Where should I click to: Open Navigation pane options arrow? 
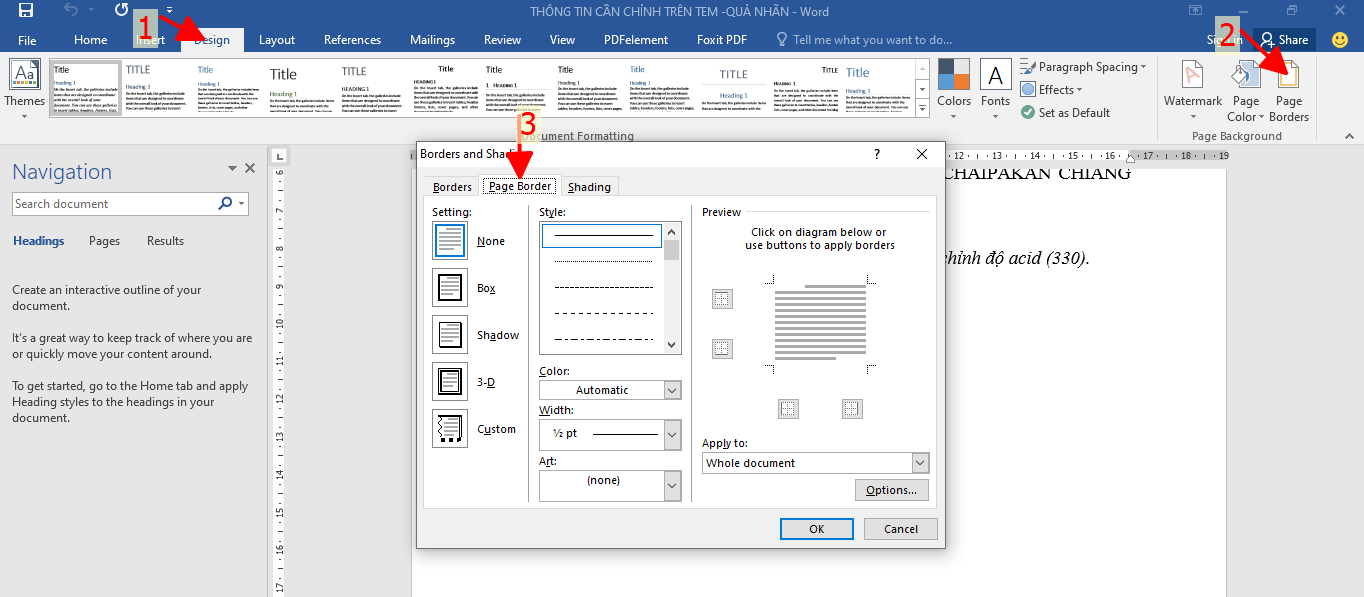(x=232, y=169)
